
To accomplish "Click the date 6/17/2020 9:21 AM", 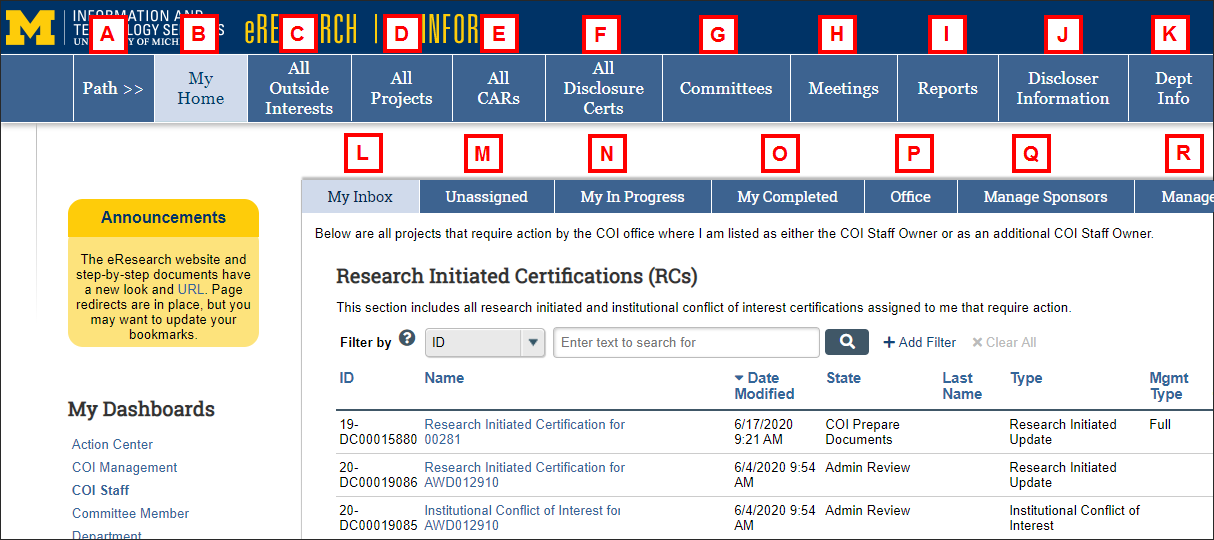I will [x=764, y=432].
